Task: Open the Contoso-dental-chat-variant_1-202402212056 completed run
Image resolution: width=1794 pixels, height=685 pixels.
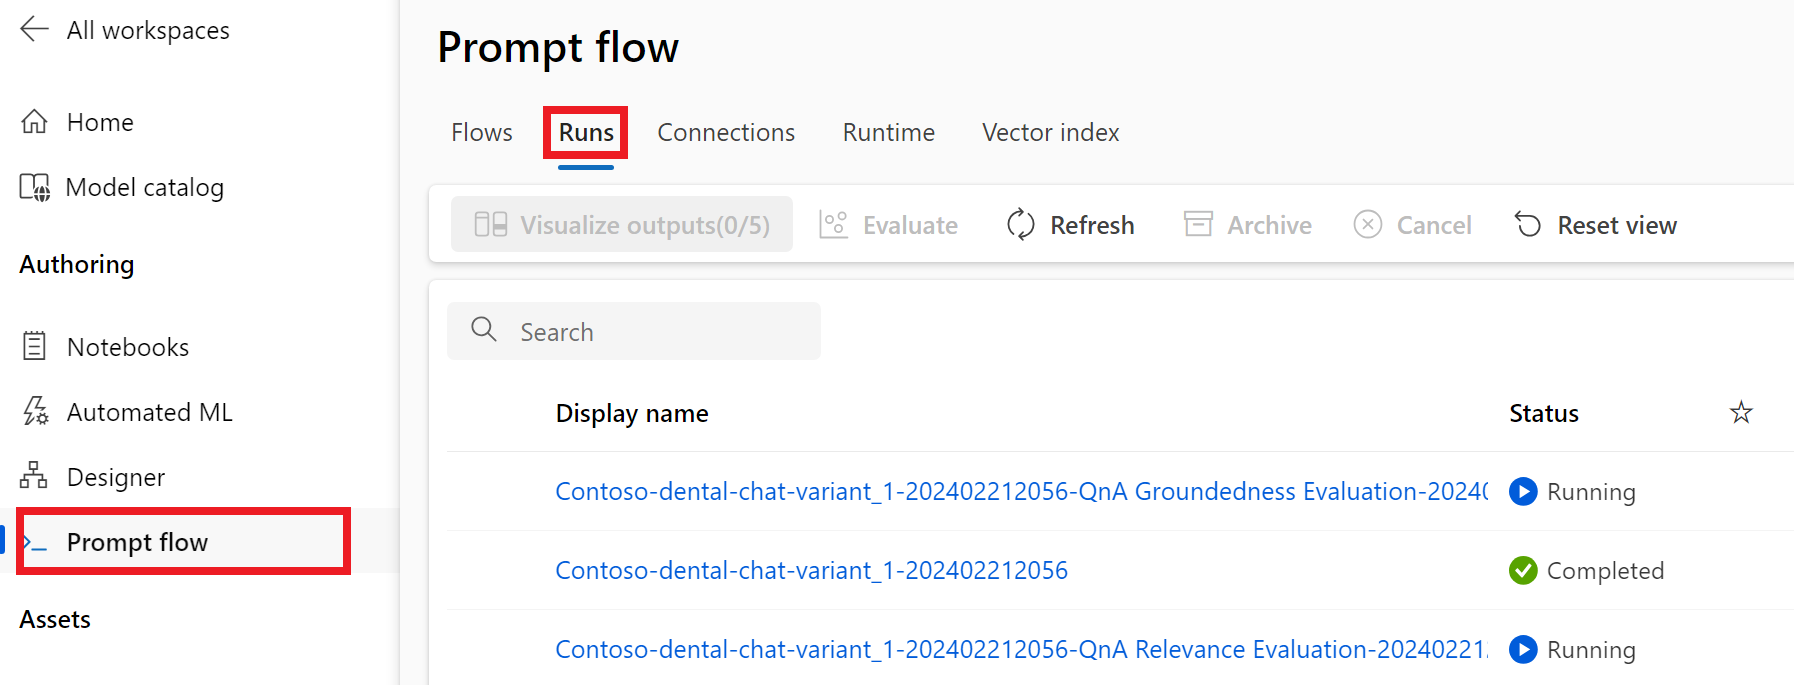Action: coord(811,570)
